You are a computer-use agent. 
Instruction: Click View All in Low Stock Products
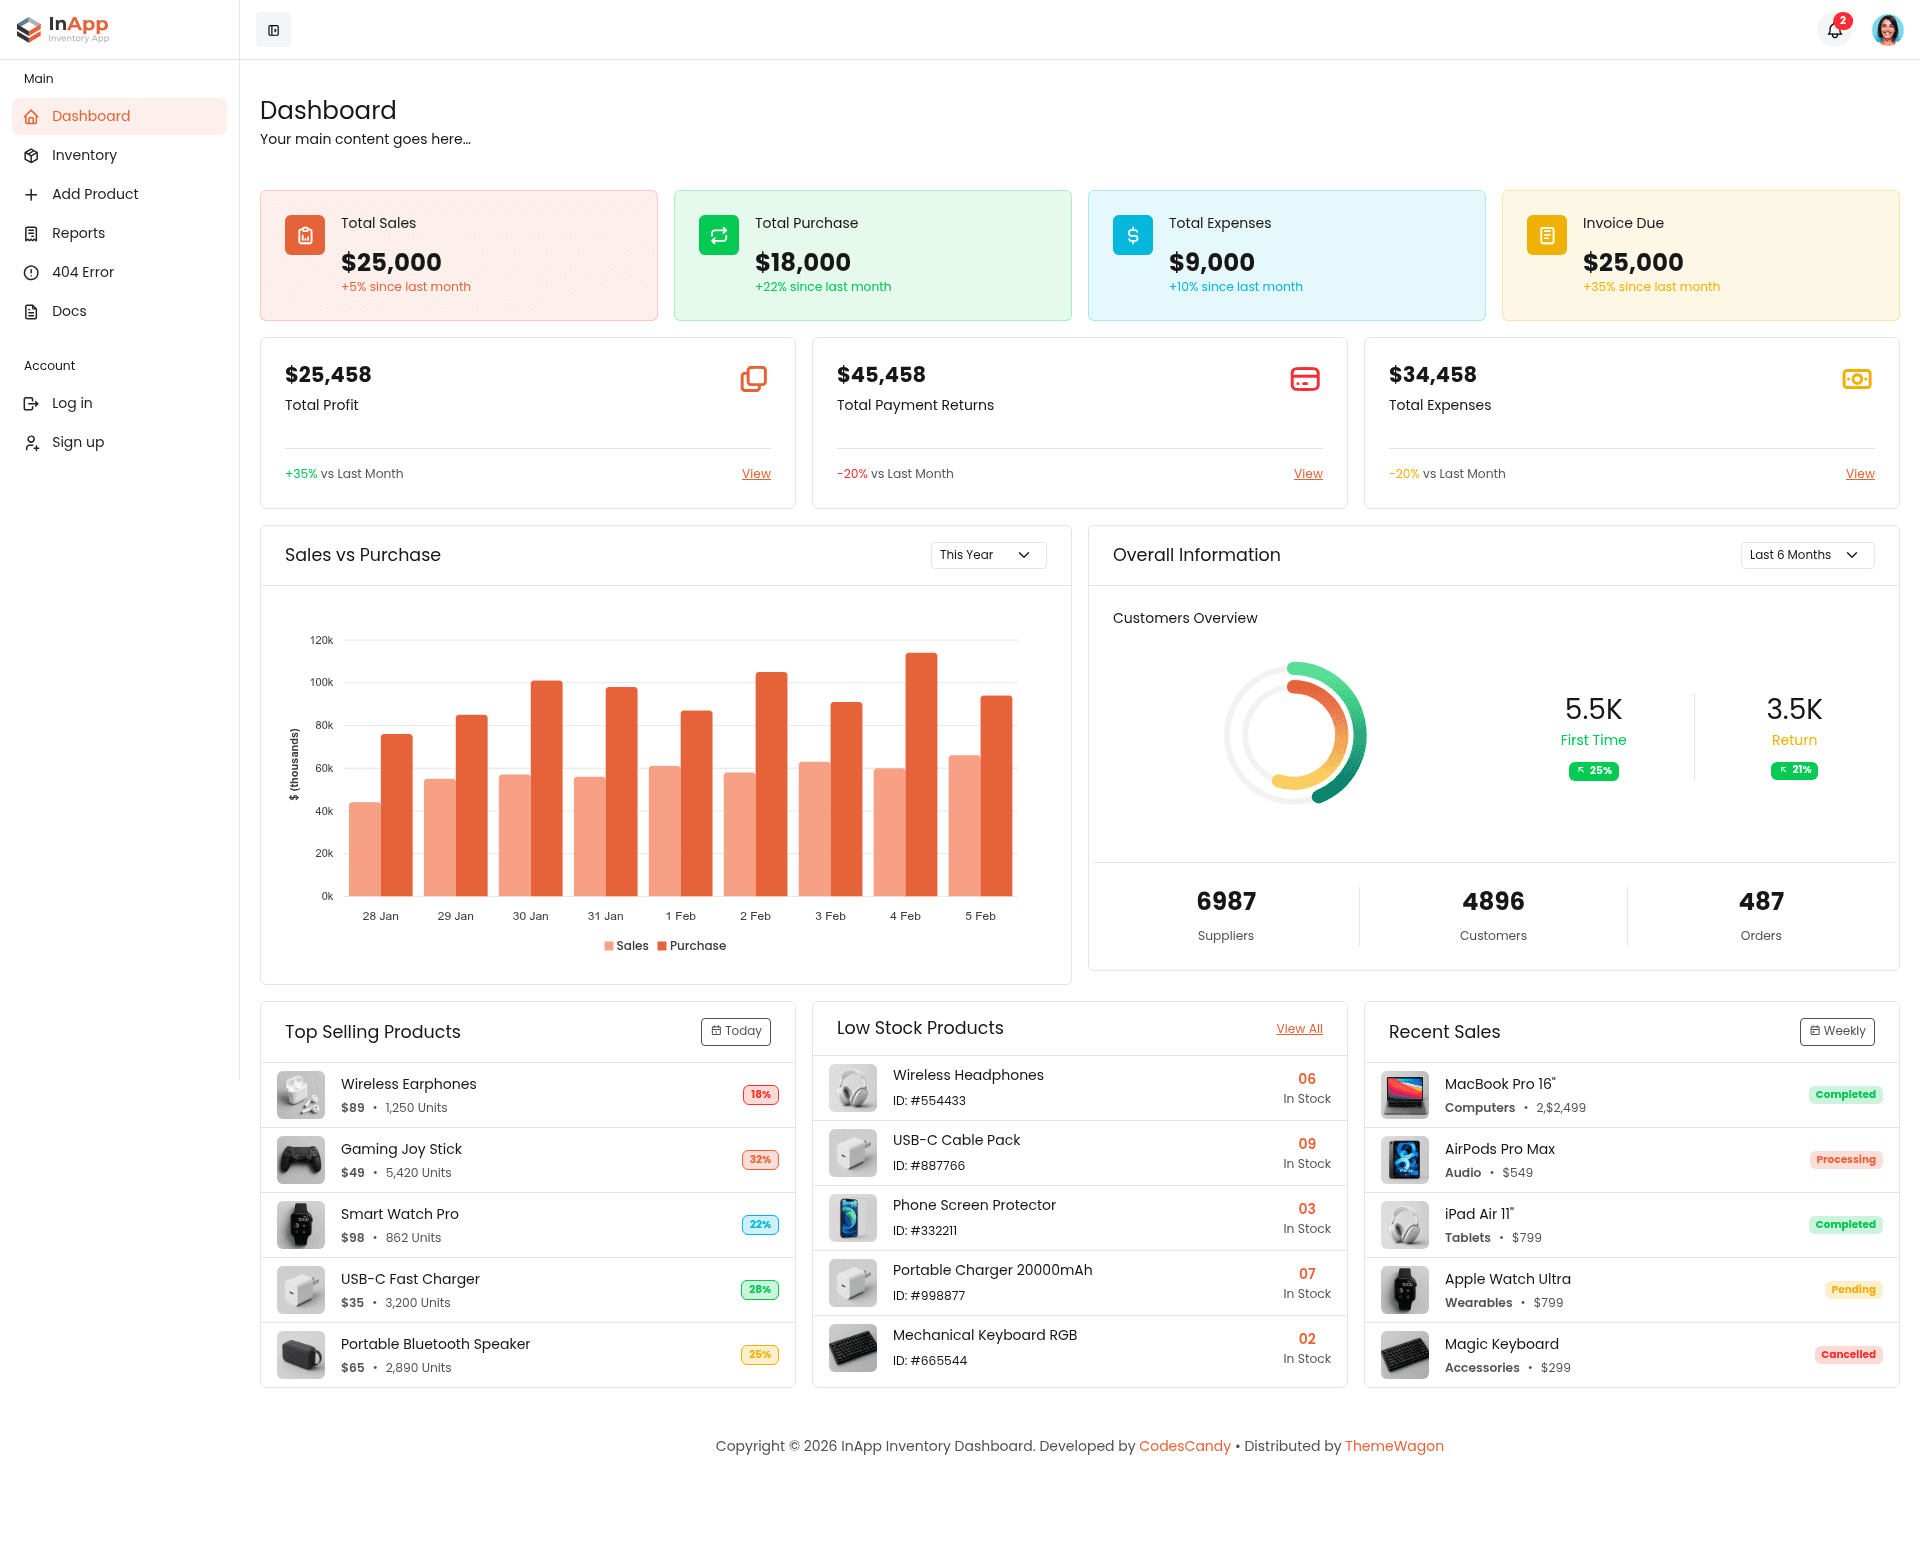(1299, 1029)
